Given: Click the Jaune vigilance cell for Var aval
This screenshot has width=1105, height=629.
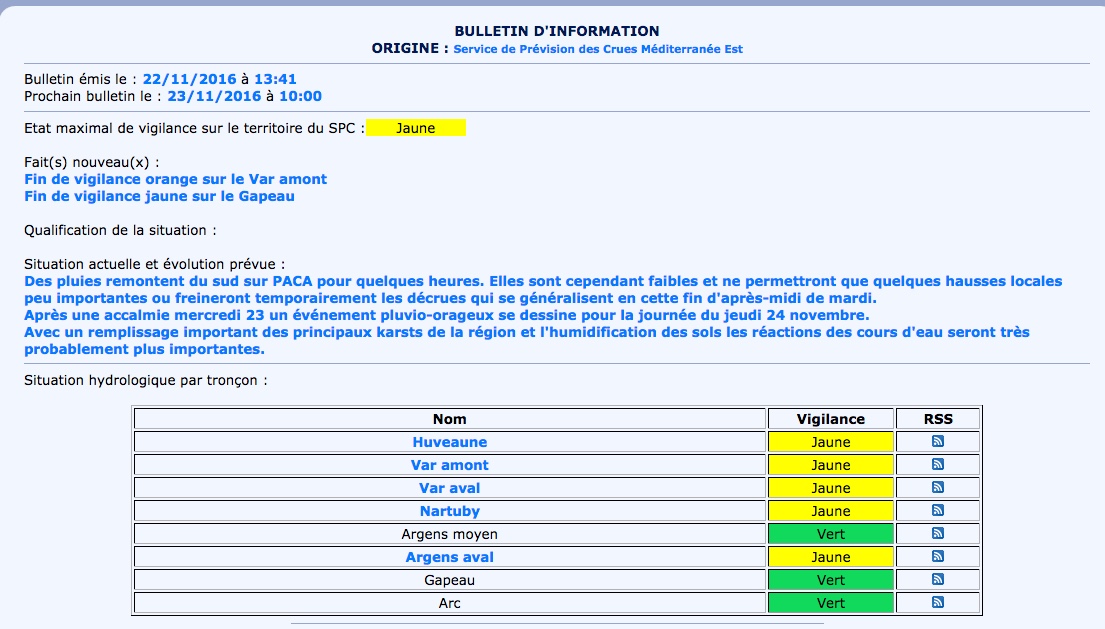Looking at the screenshot, I should click(831, 488).
